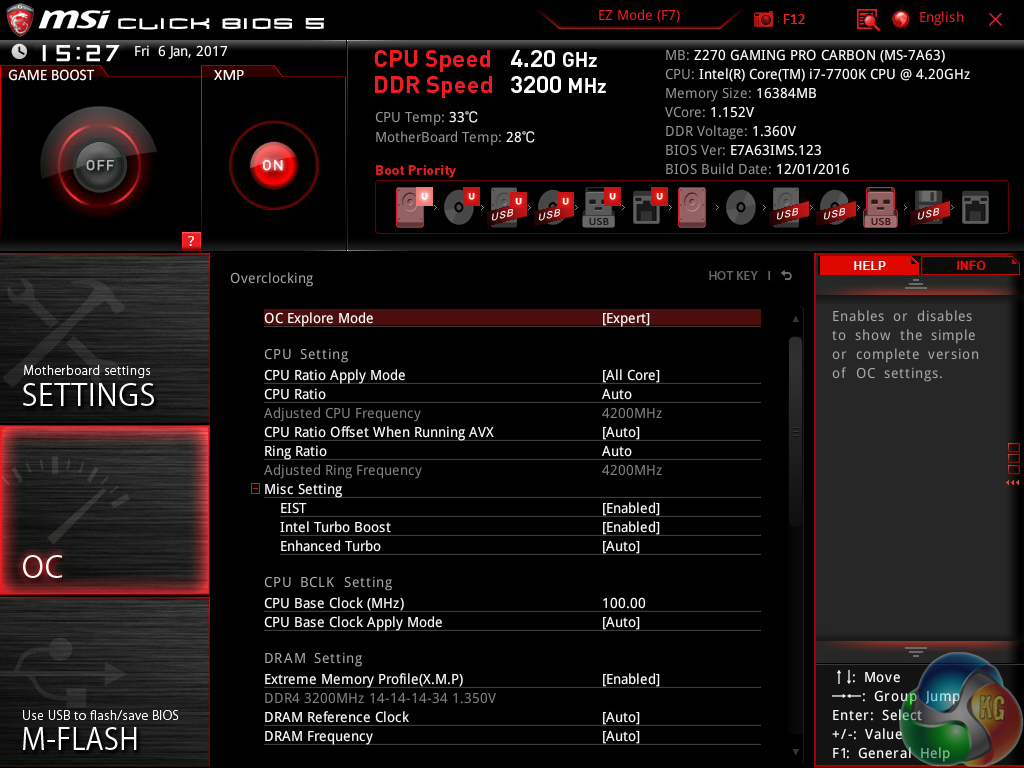
Task: Open the BIOS search magnifier icon
Action: (x=867, y=19)
